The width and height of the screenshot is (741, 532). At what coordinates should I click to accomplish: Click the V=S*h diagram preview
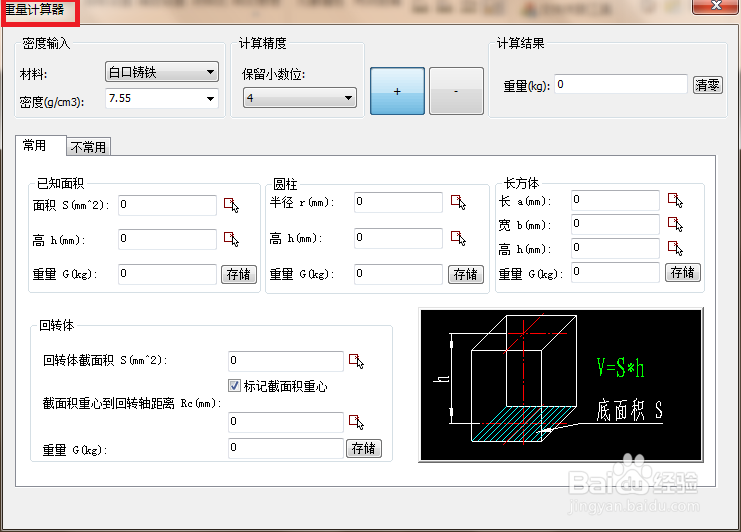(x=561, y=385)
